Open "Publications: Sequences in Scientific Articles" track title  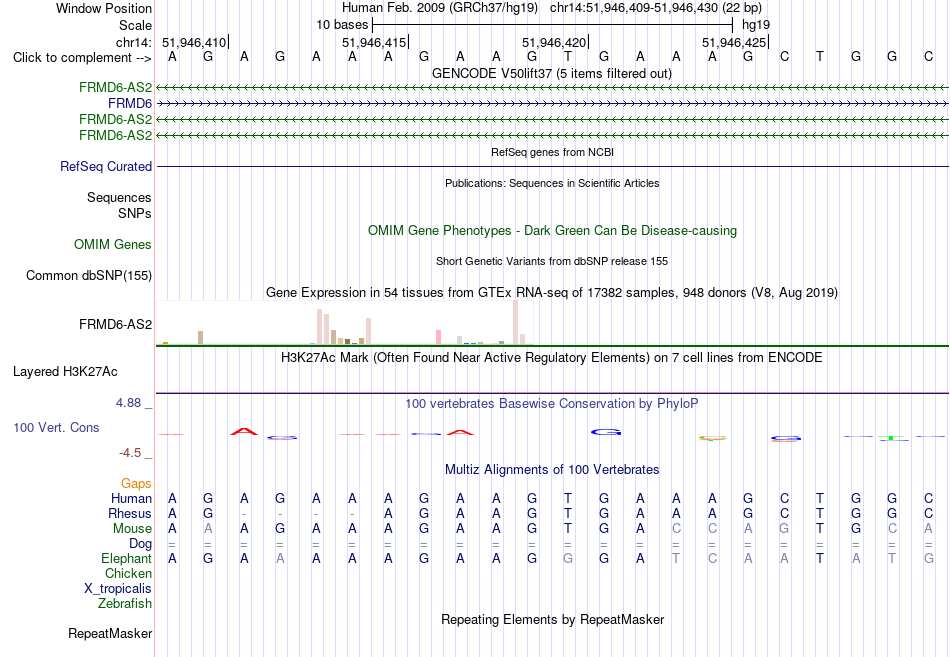[x=552, y=183]
